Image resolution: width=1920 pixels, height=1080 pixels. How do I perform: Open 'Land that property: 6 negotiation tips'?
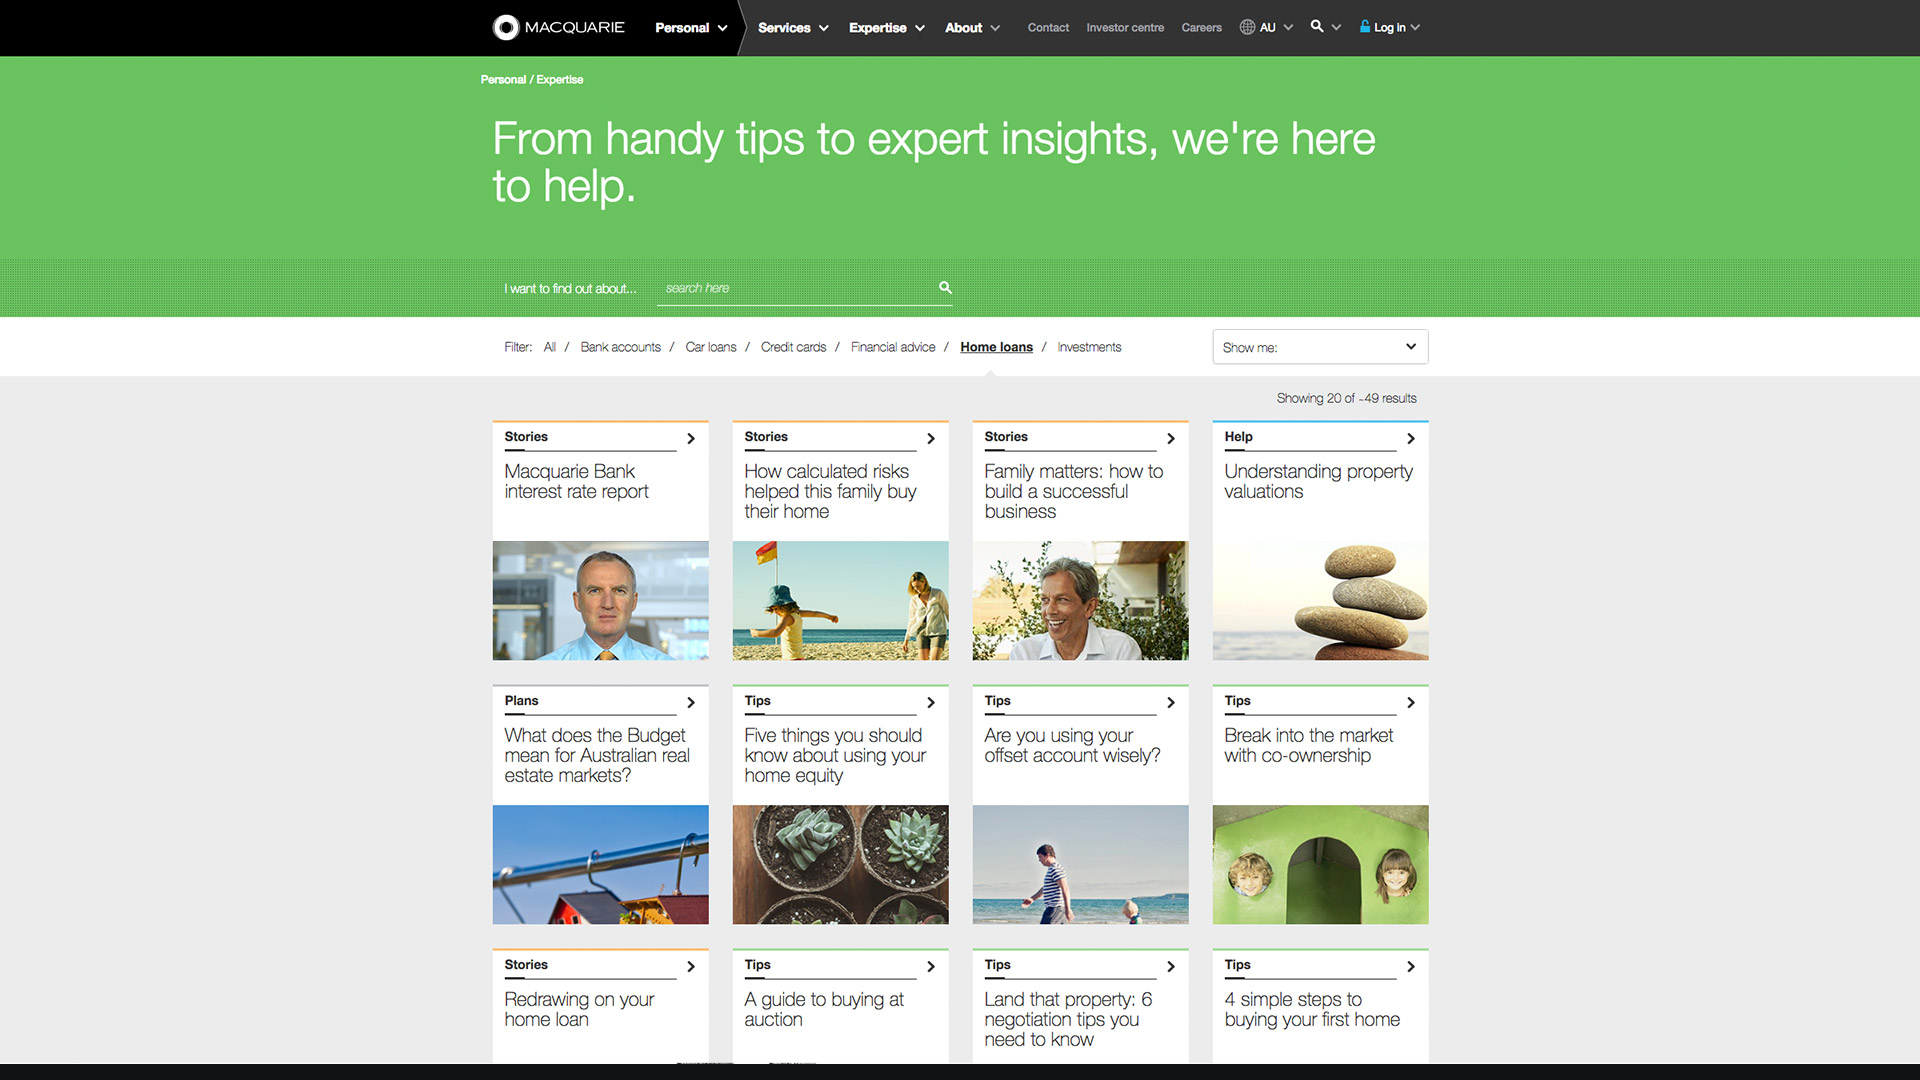(x=1068, y=1019)
